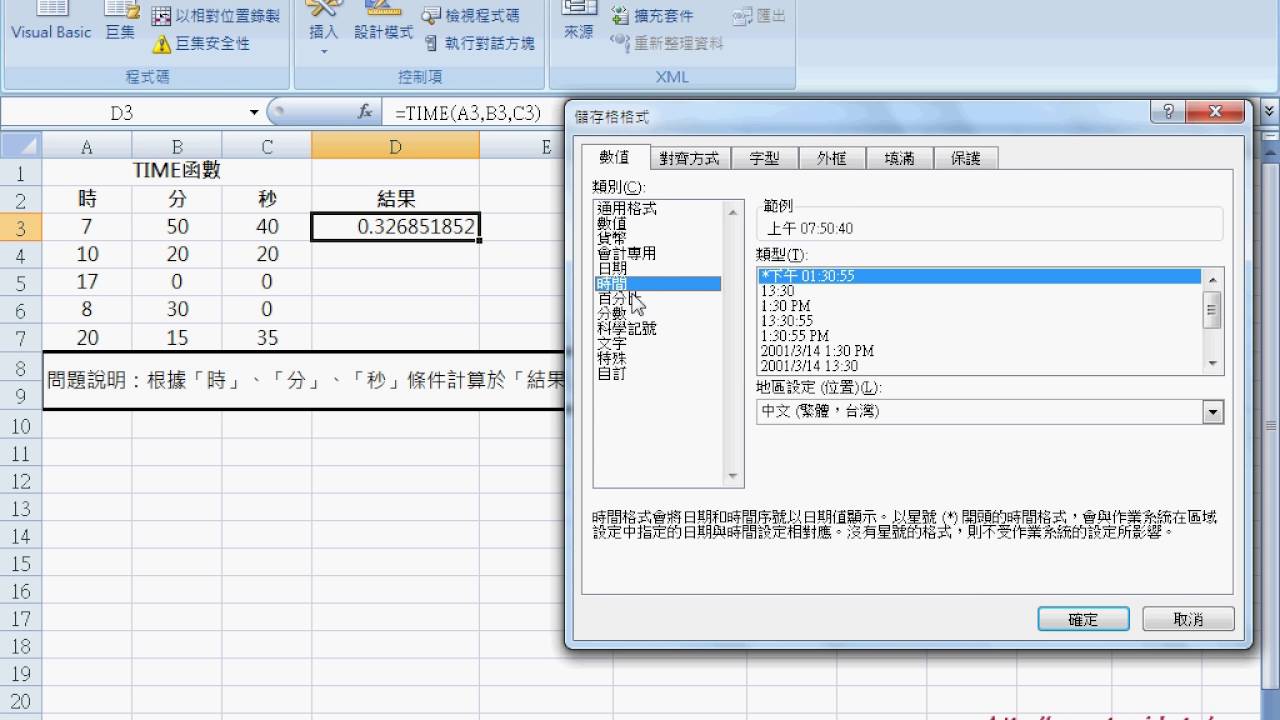Viewport: 1280px width, 720px height.
Task: Click scroll-up arrow of type list
Action: click(1213, 278)
